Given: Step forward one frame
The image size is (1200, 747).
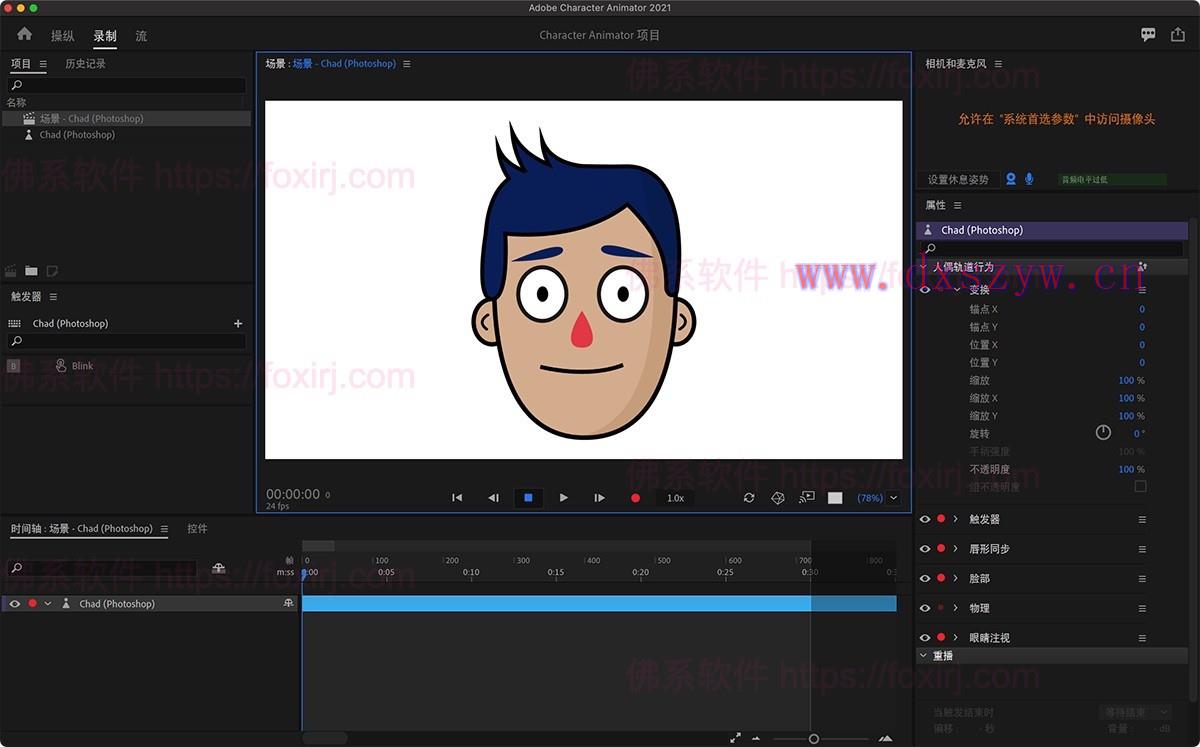Looking at the screenshot, I should pos(600,498).
